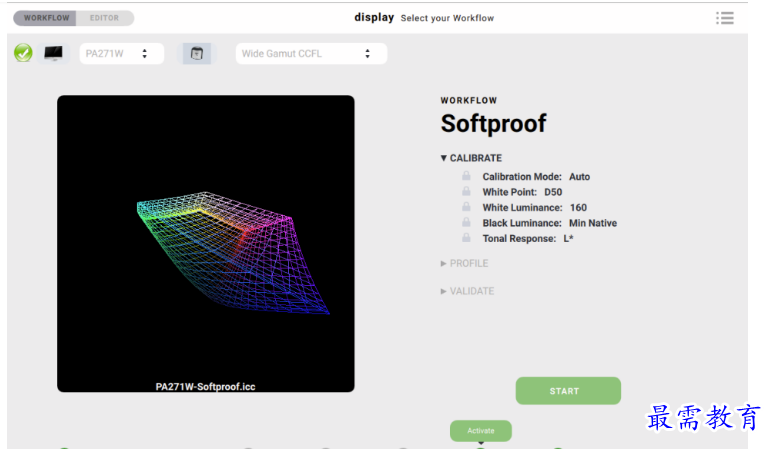Click the lock icon beside White Luminance

point(466,206)
